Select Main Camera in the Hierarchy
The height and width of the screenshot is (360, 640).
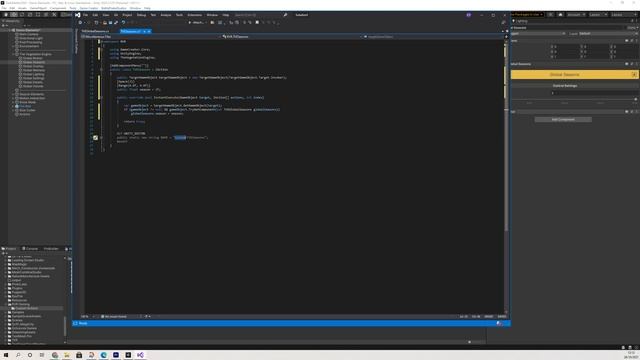pos(29,34)
